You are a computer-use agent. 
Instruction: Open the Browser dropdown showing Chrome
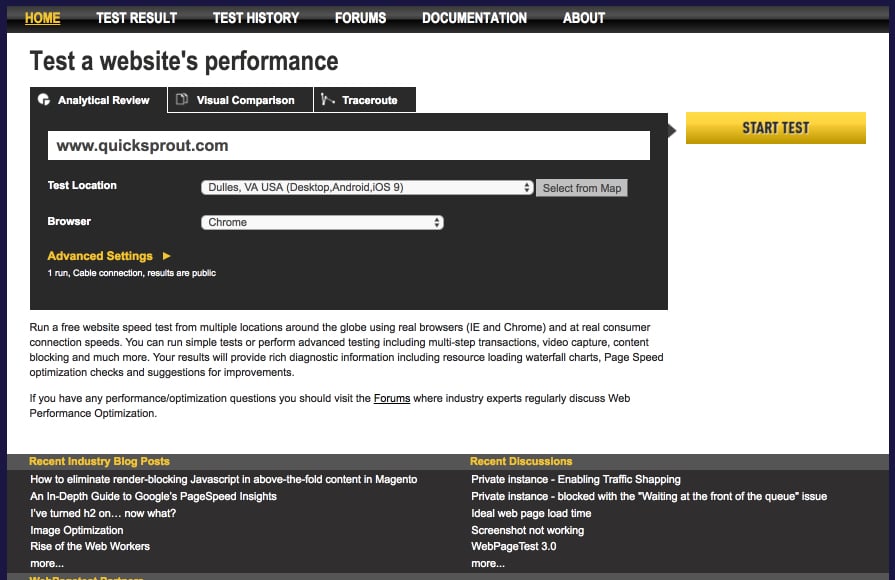(322, 222)
